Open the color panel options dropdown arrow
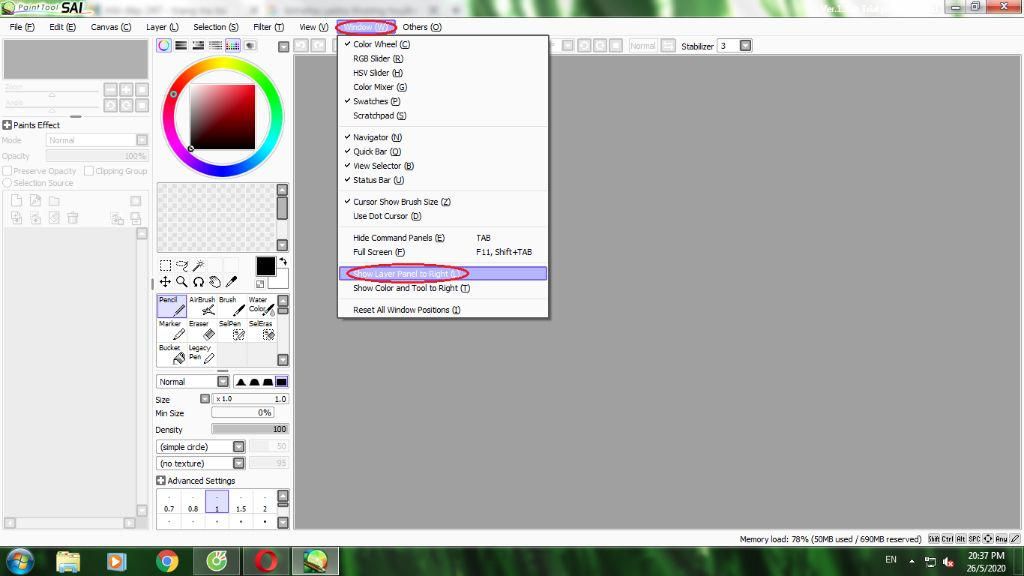Image resolution: width=1024 pixels, height=576 pixels. 283,46
